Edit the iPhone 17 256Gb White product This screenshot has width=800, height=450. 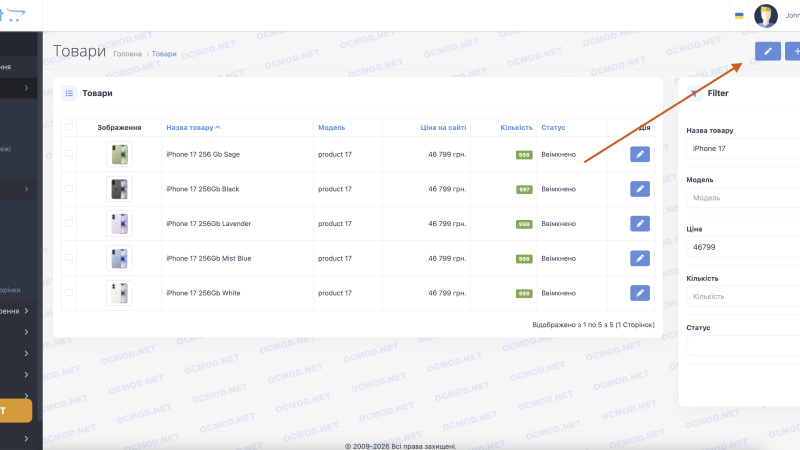640,293
